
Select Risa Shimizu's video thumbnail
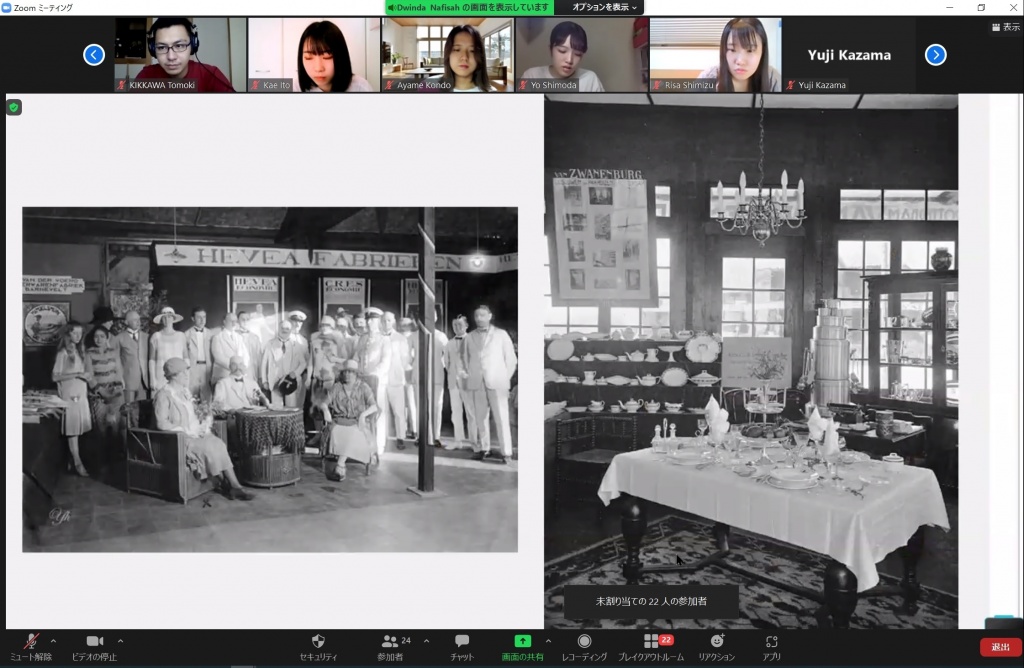715,55
